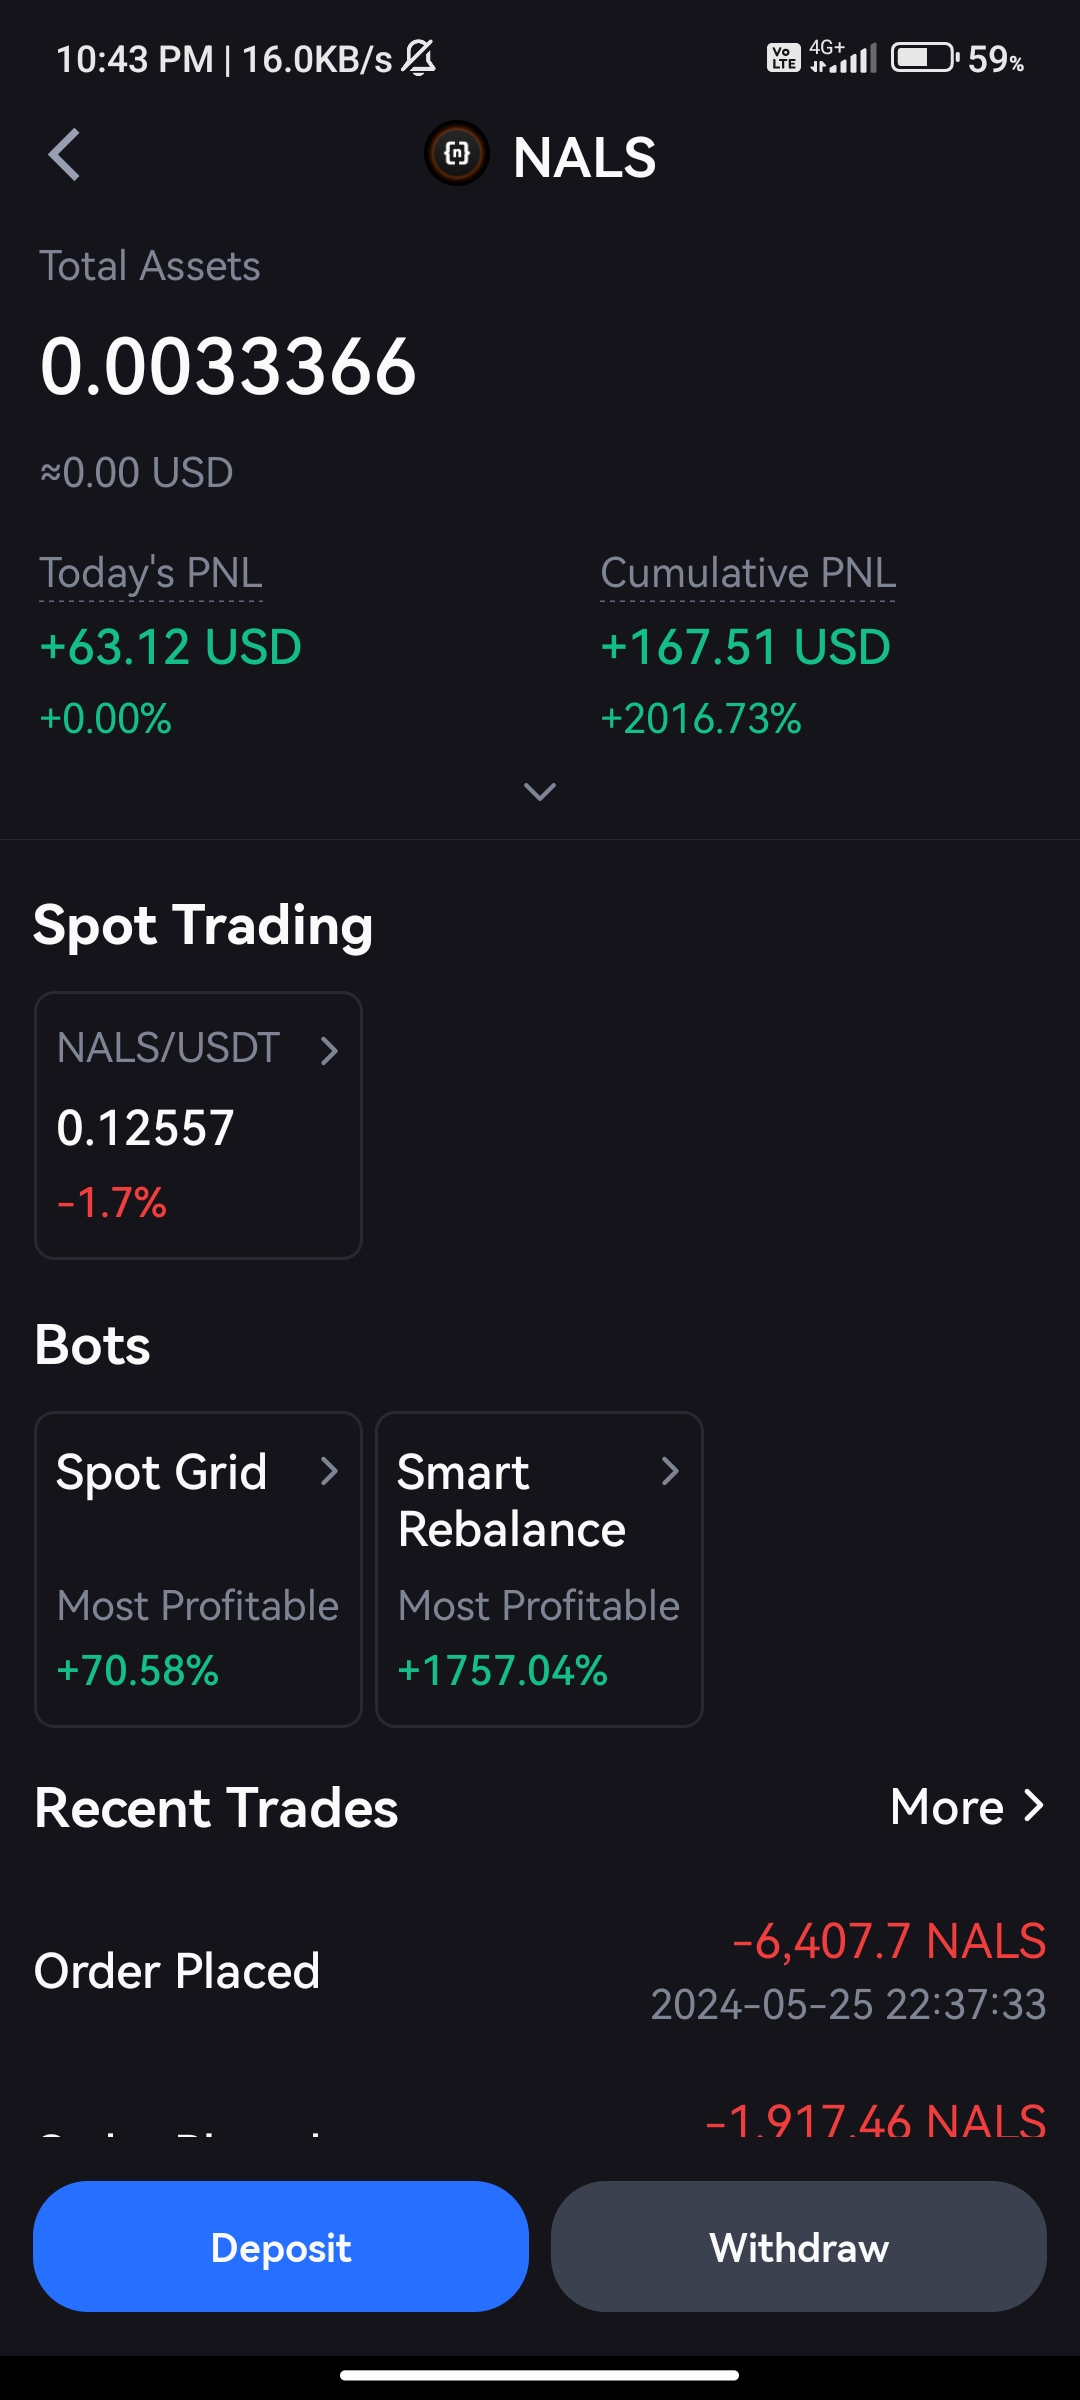The height and width of the screenshot is (2400, 1080).
Task: Tap the Withdraw button
Action: pyautogui.click(x=799, y=2246)
